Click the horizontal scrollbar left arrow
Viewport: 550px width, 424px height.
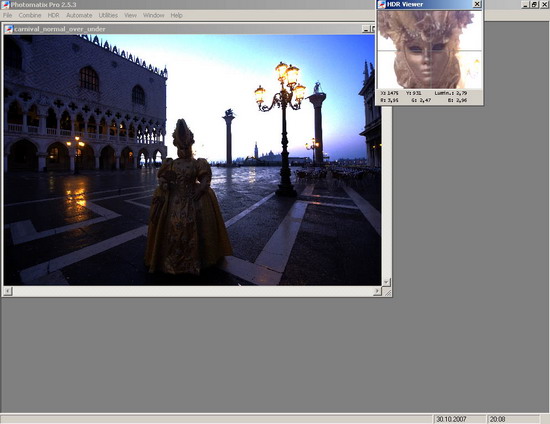(x=8, y=291)
